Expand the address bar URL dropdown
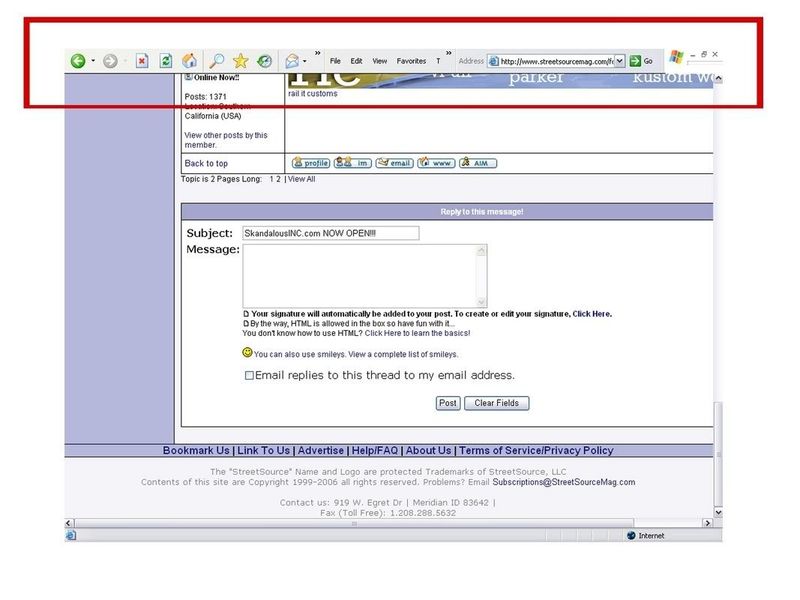Screen dimensions: 800x600 [x=620, y=61]
